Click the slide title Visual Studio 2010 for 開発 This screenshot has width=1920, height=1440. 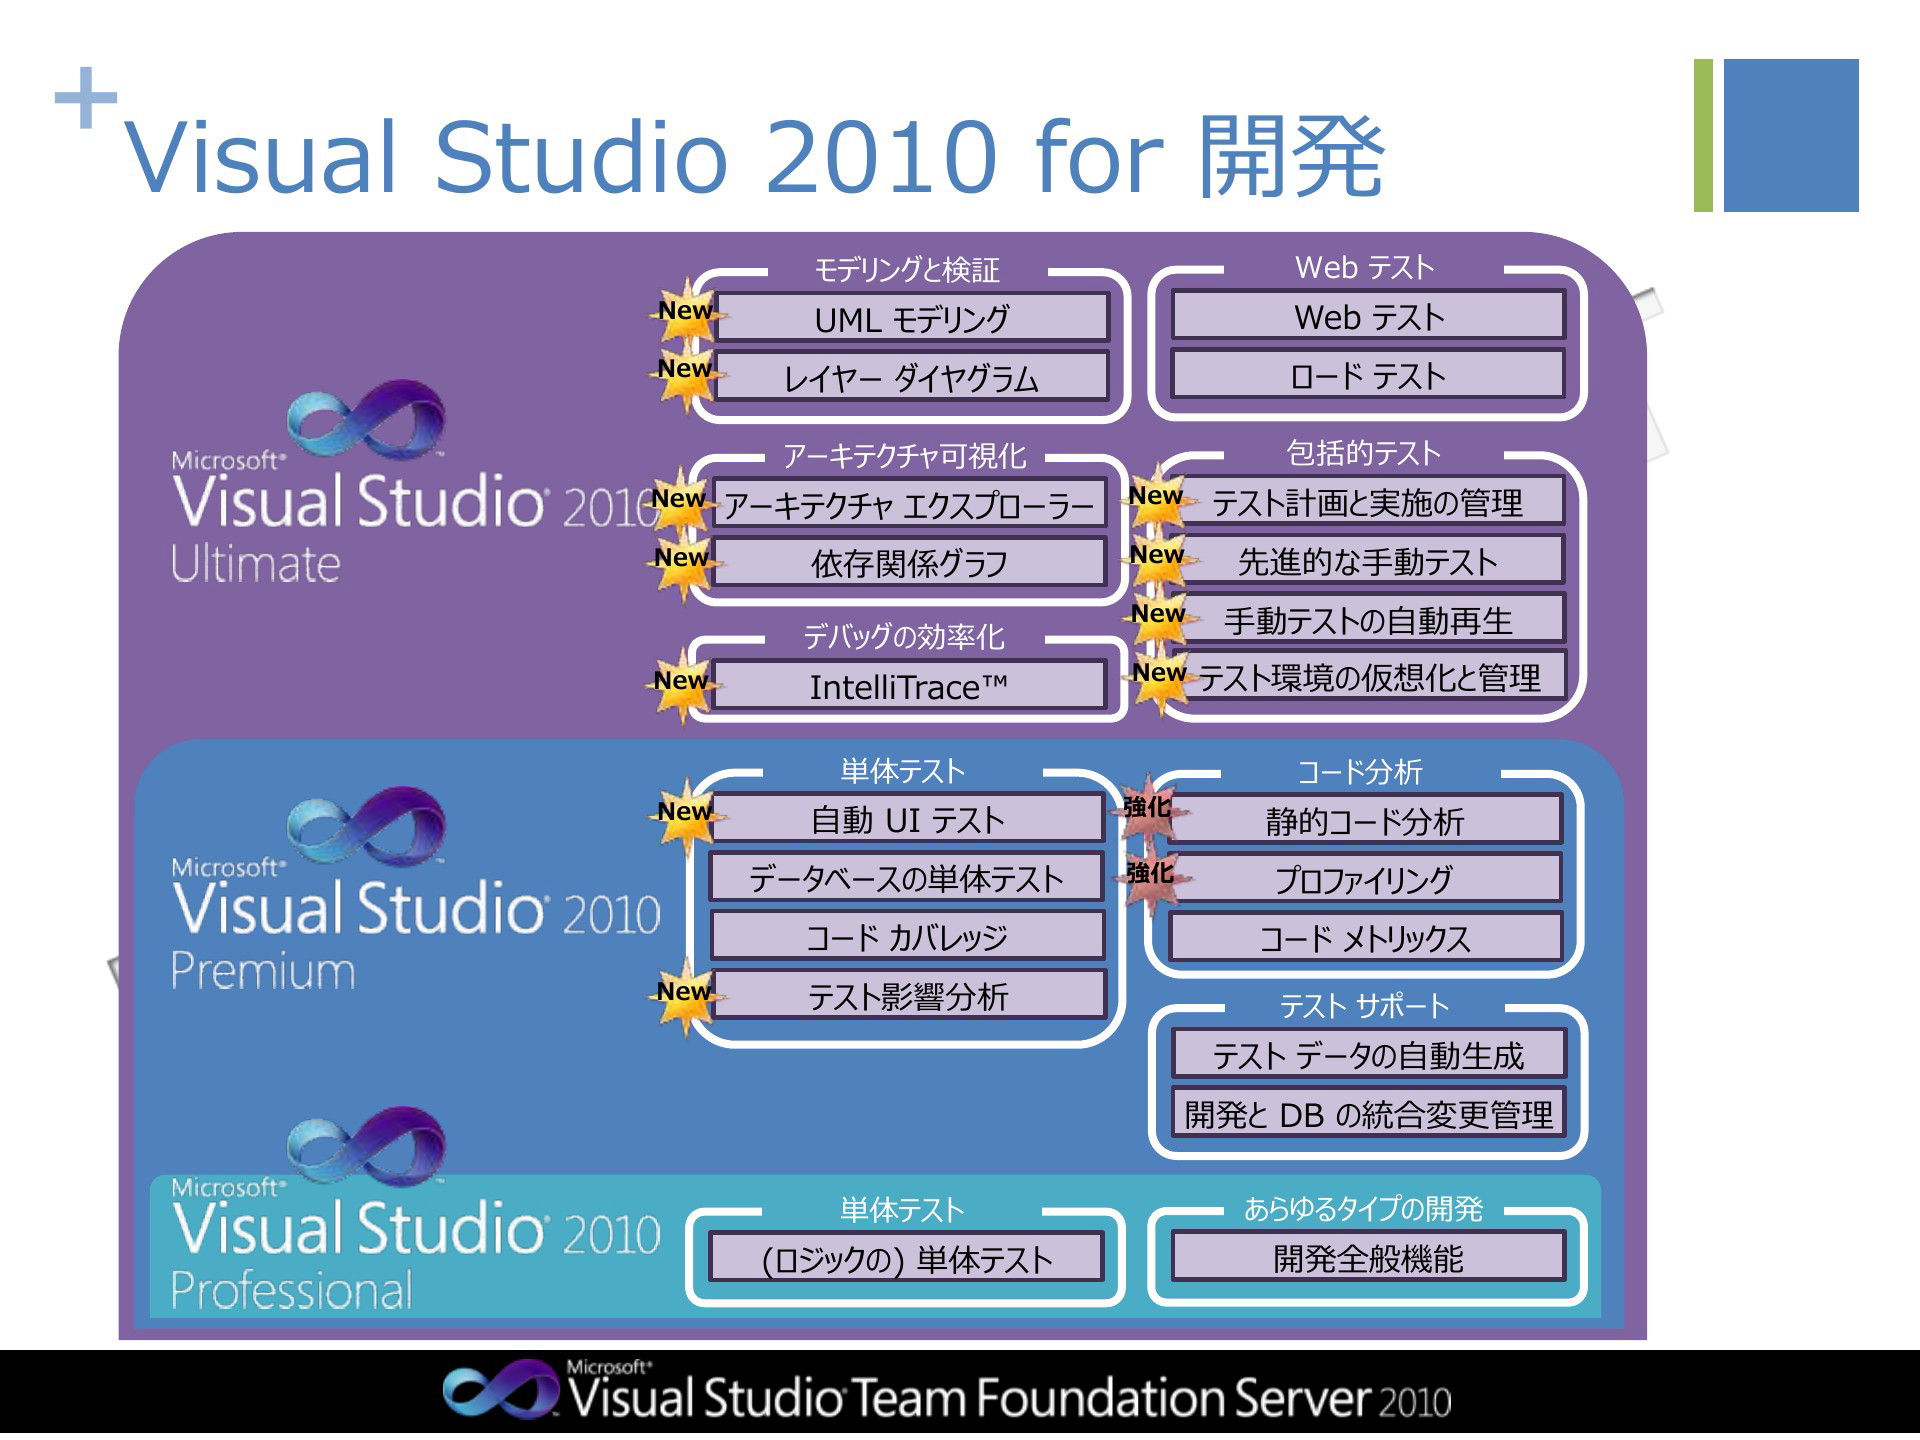pyautogui.click(x=755, y=156)
